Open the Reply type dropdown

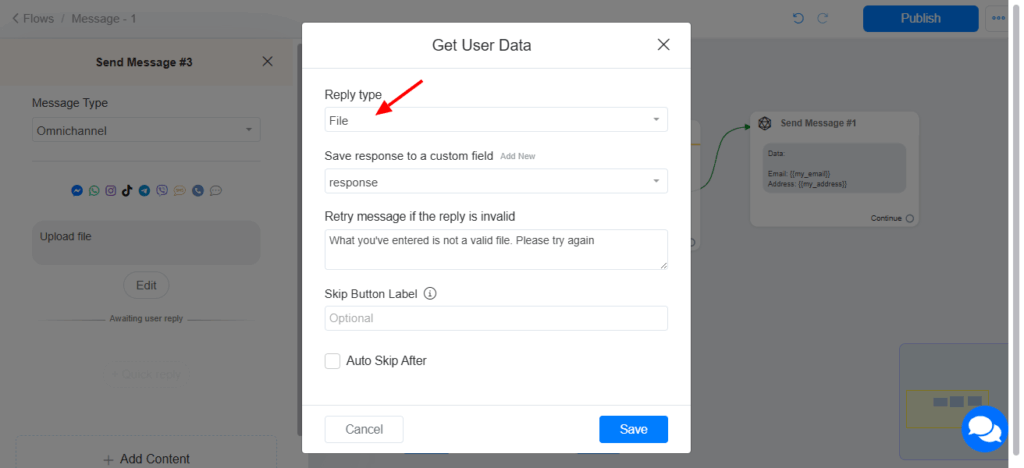pos(496,120)
